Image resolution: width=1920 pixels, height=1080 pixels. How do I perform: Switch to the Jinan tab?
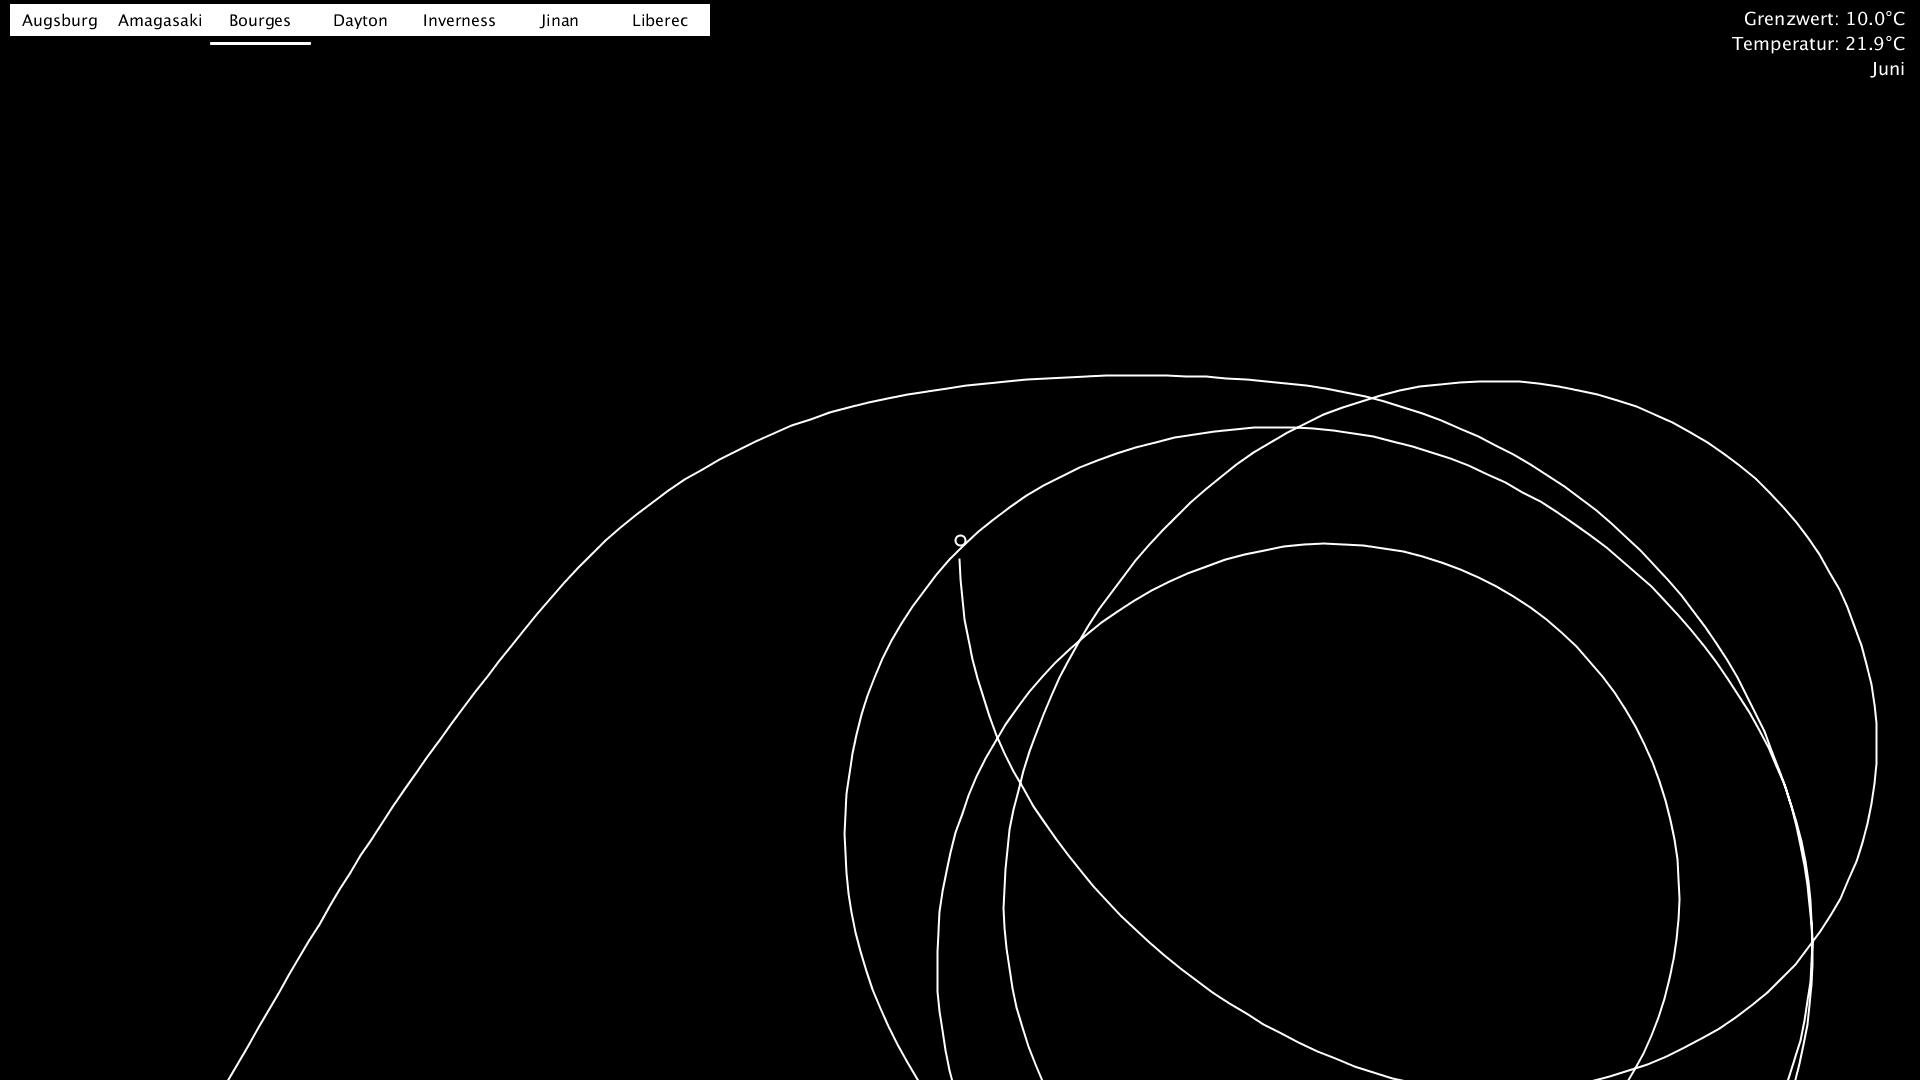click(559, 20)
